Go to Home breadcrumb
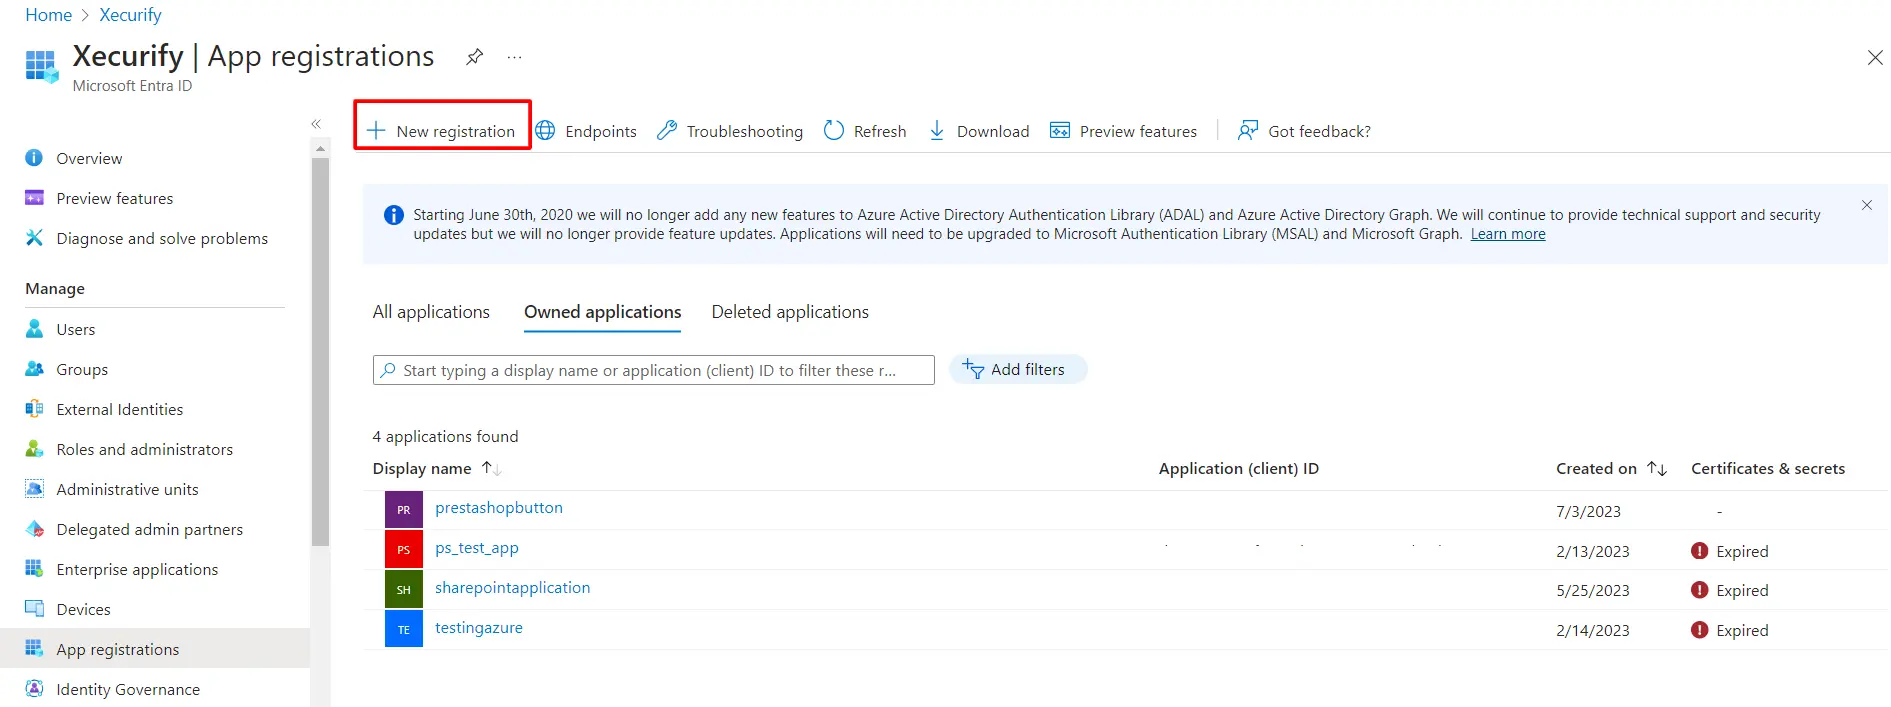 click(x=49, y=15)
